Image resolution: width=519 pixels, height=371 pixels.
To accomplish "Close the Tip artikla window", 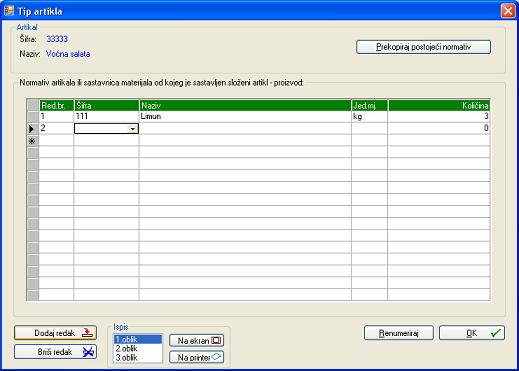I will (x=508, y=11).
